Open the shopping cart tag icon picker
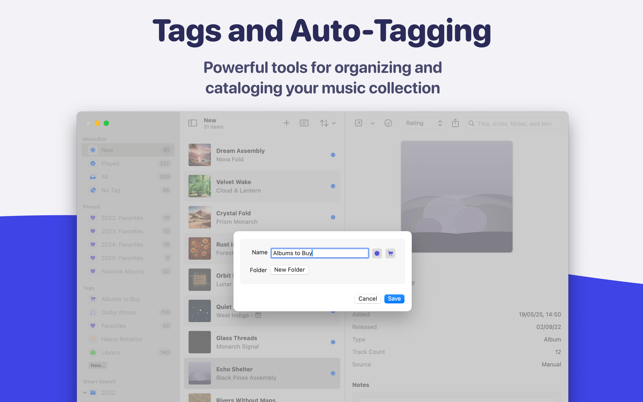This screenshot has width=643, height=402. 390,254
